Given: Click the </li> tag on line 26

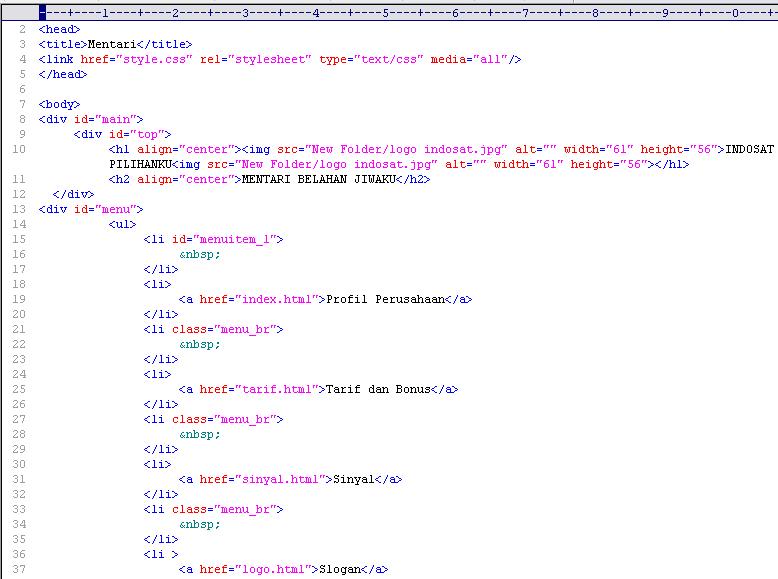Looking at the screenshot, I should (x=161, y=404).
